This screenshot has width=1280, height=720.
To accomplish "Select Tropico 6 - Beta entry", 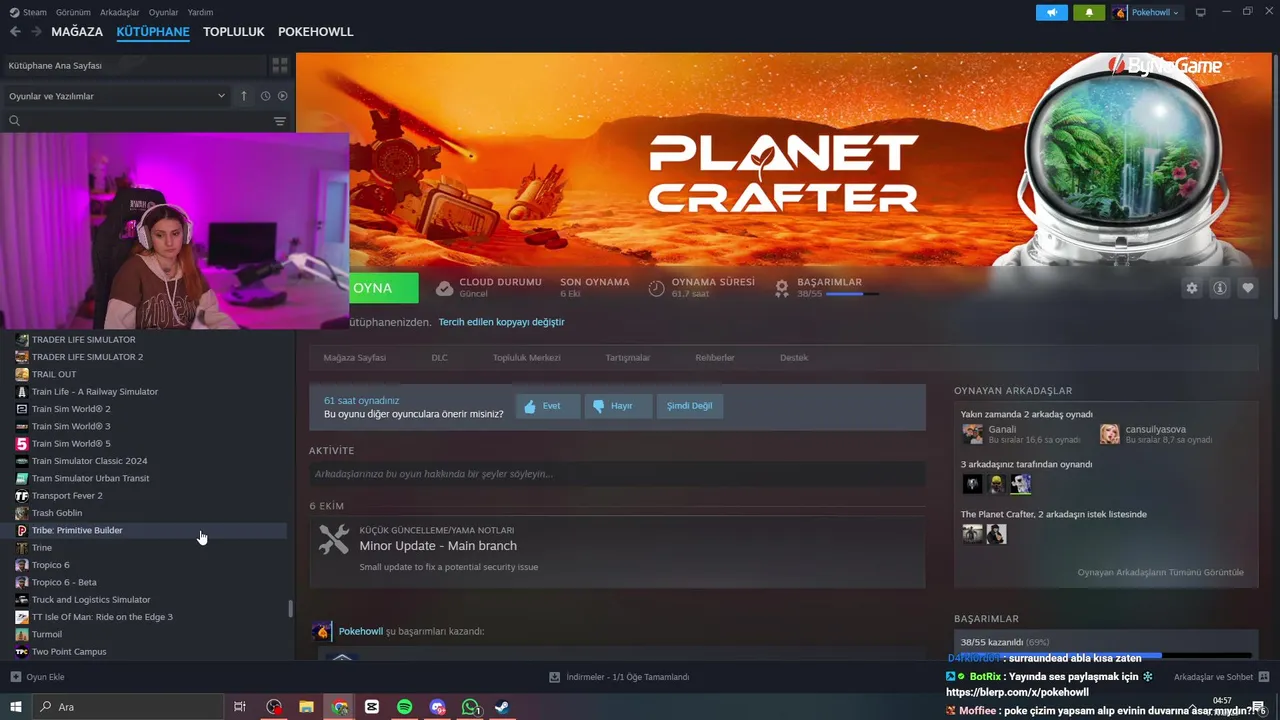I will point(145,582).
